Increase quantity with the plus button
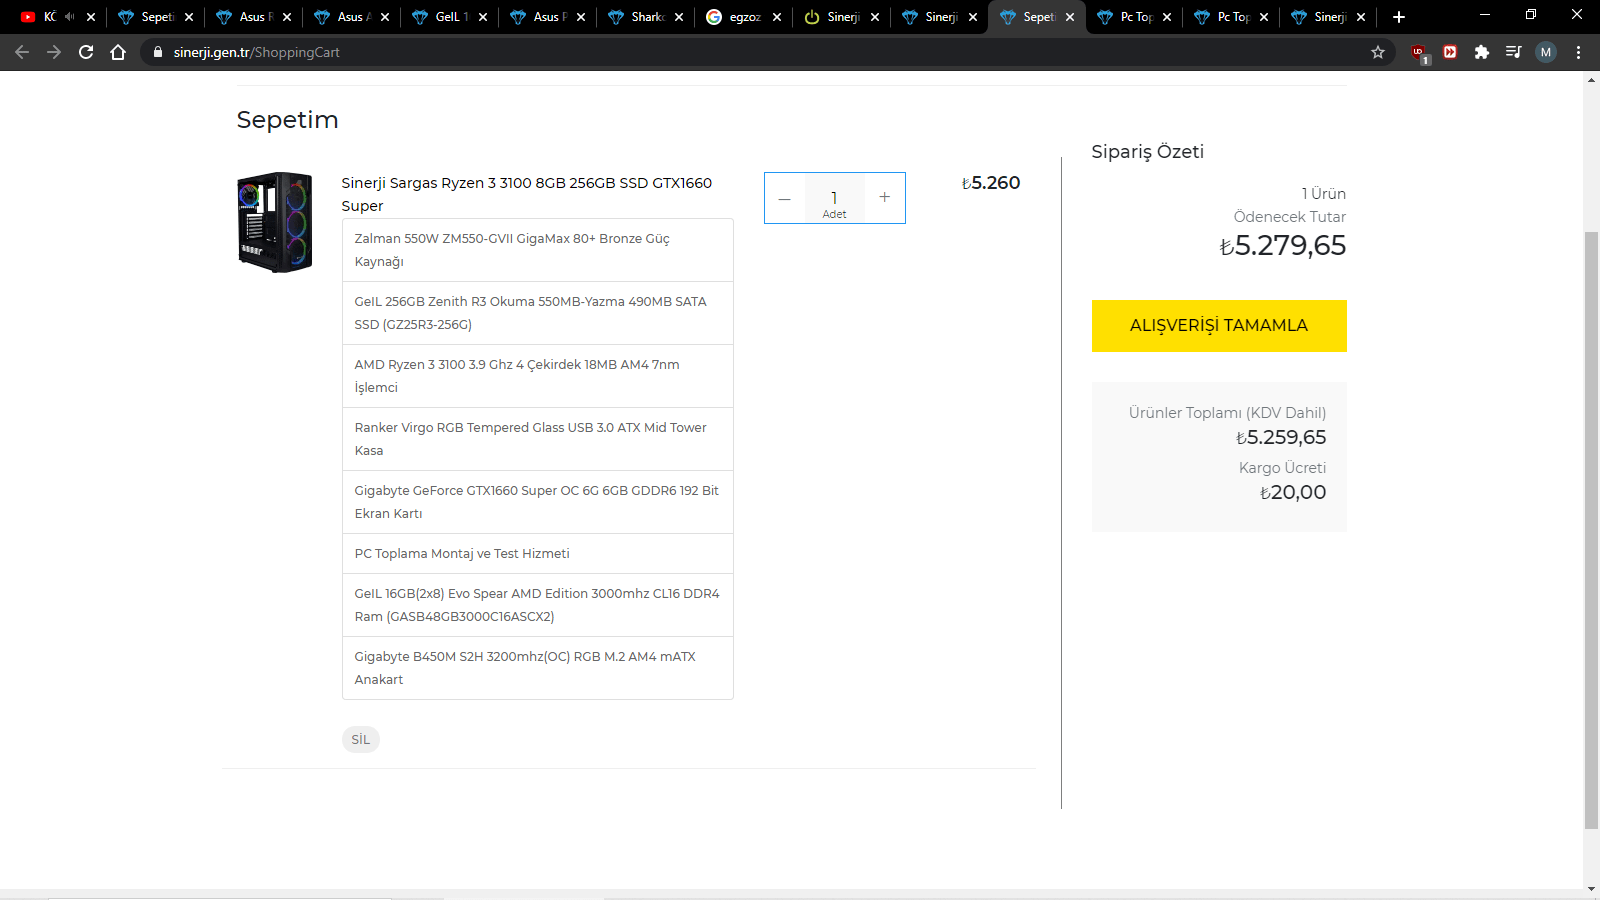Viewport: 1600px width, 900px height. tap(885, 198)
